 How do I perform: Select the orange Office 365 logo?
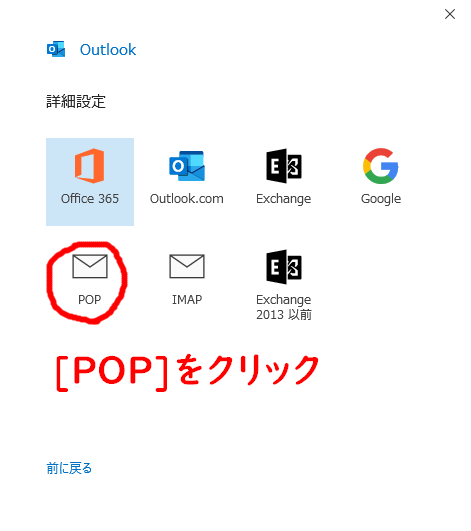pyautogui.click(x=89, y=166)
